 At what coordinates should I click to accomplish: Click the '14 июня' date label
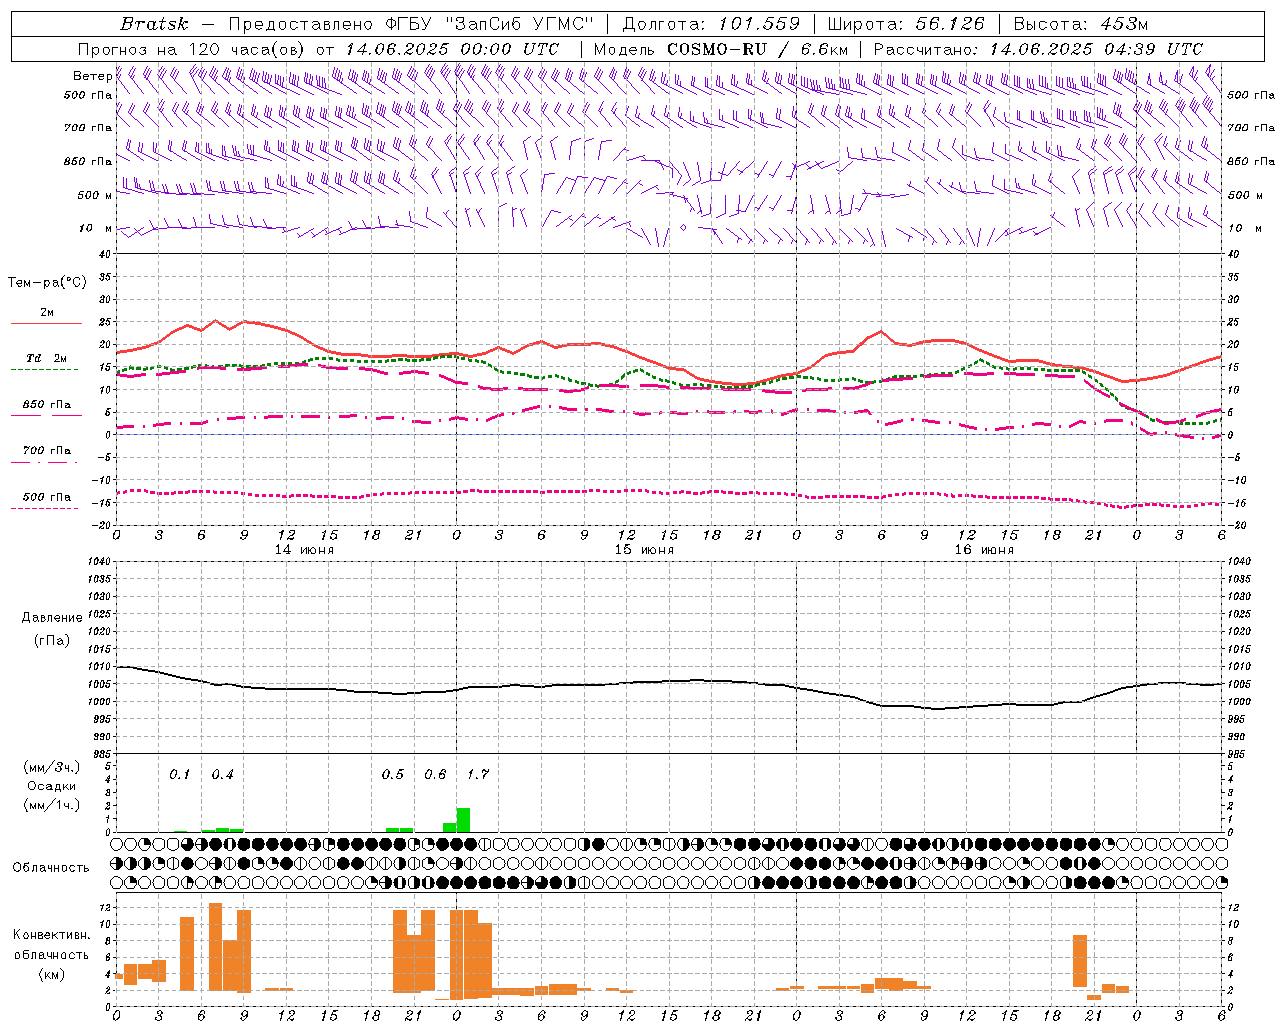[x=304, y=550]
